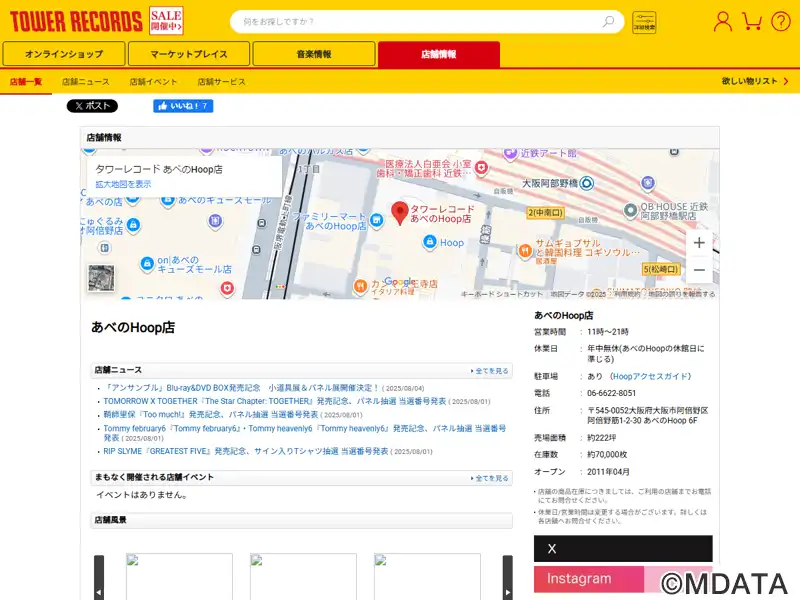This screenshot has height=600, width=800.
Task: Open the detailed search icon
Action: [x=644, y=22]
